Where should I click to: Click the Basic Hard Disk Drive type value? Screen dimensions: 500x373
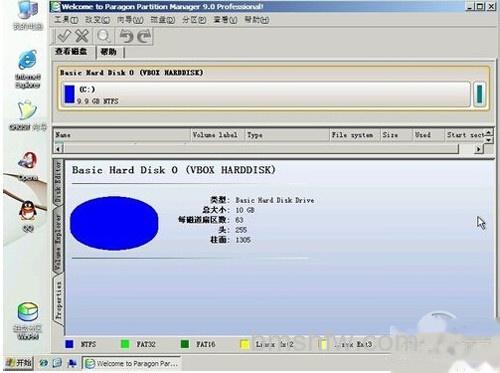pos(275,200)
